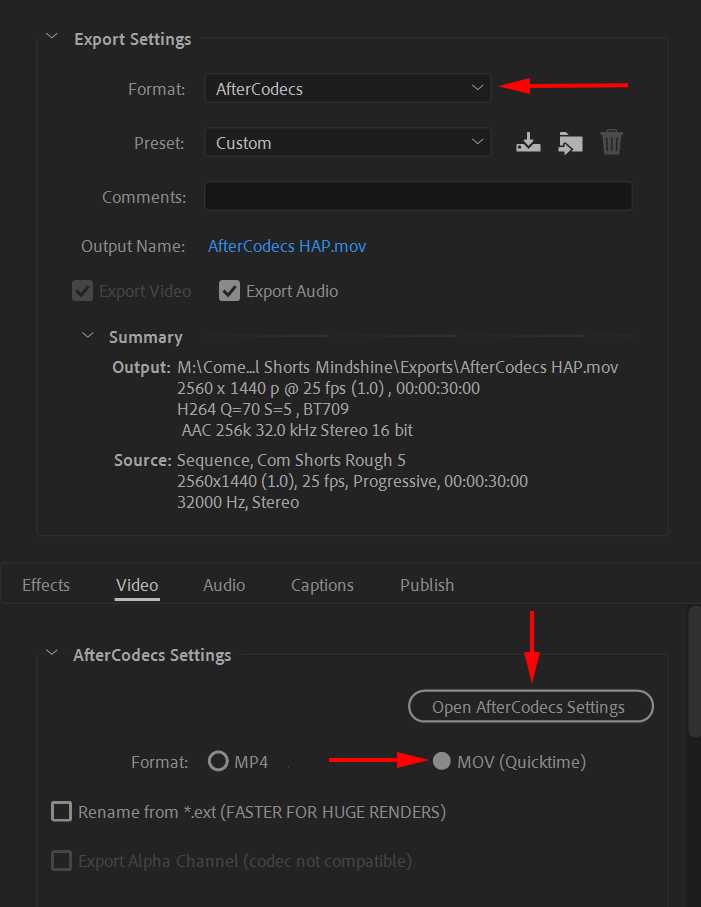
Task: Click inside the Comments input field
Action: click(x=418, y=196)
